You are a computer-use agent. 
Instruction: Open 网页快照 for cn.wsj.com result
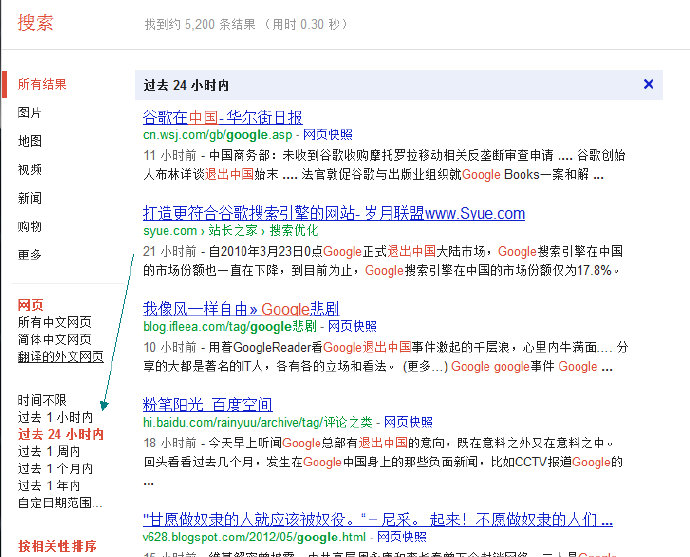tap(328, 135)
